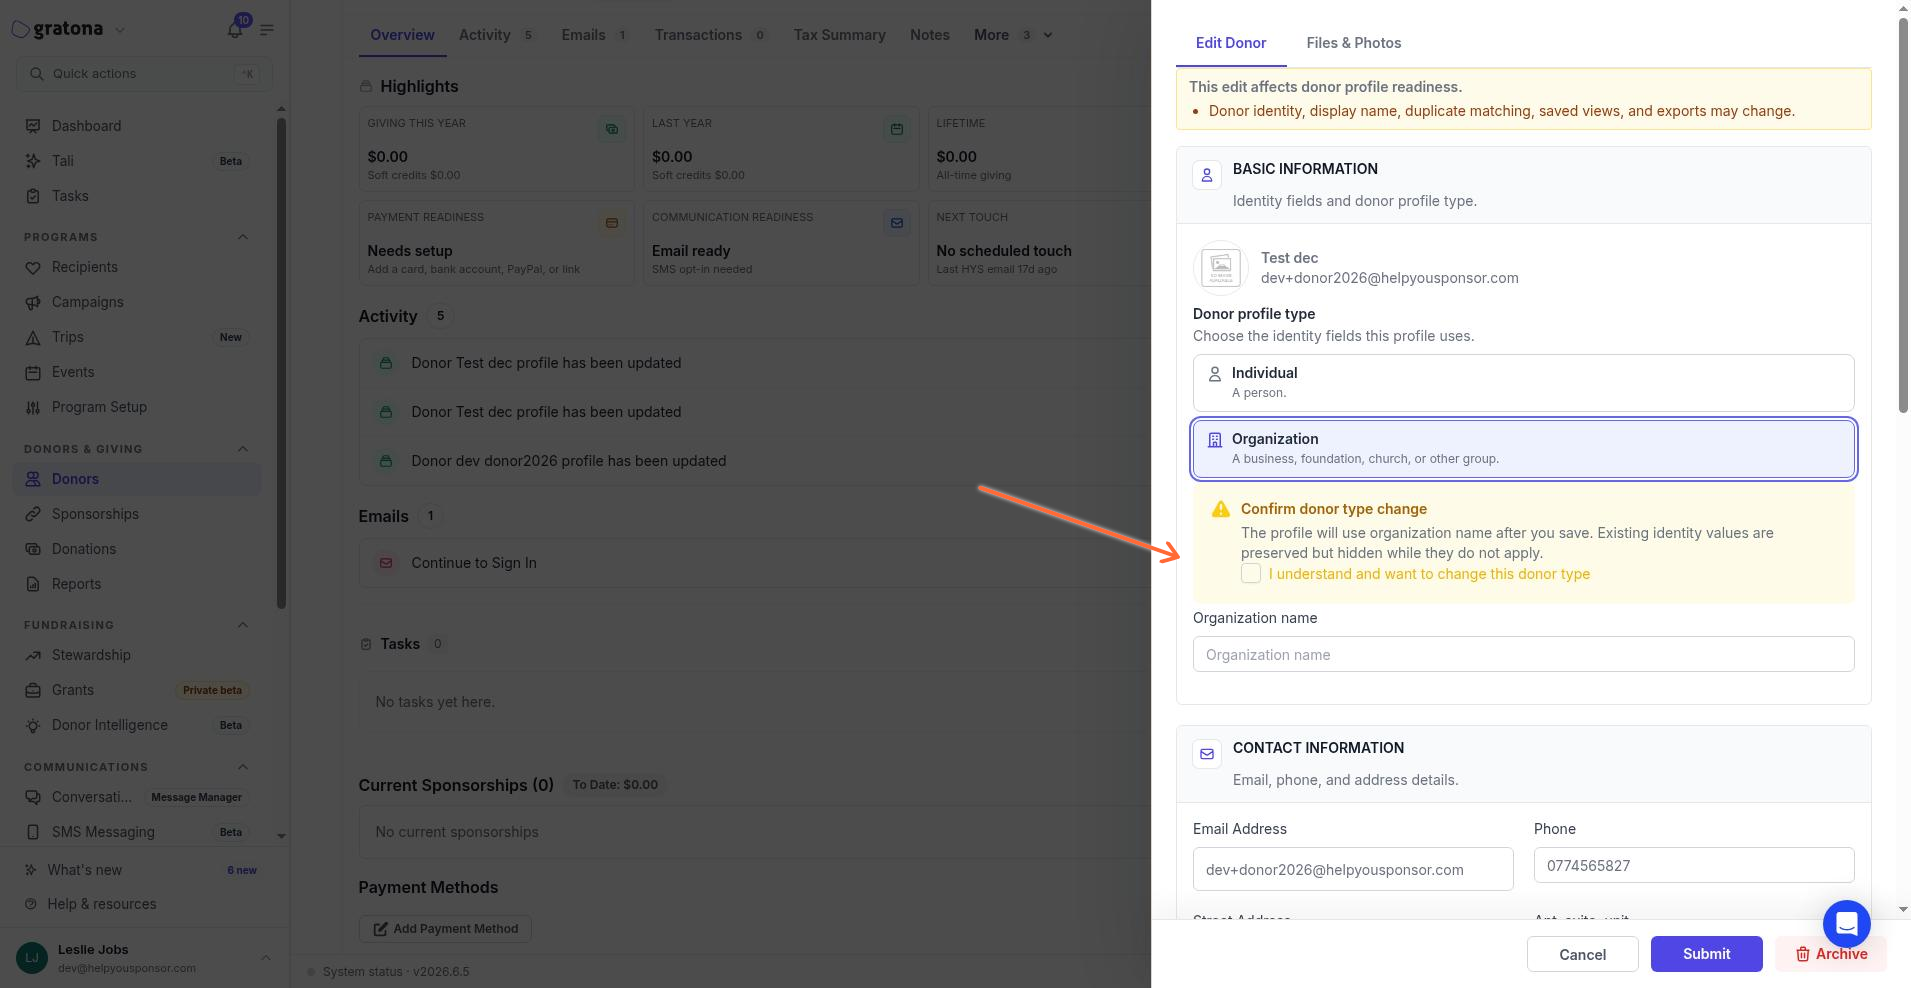Click the Giving This Year card icon
Viewport: 1911px width, 988px height.
pyautogui.click(x=612, y=129)
